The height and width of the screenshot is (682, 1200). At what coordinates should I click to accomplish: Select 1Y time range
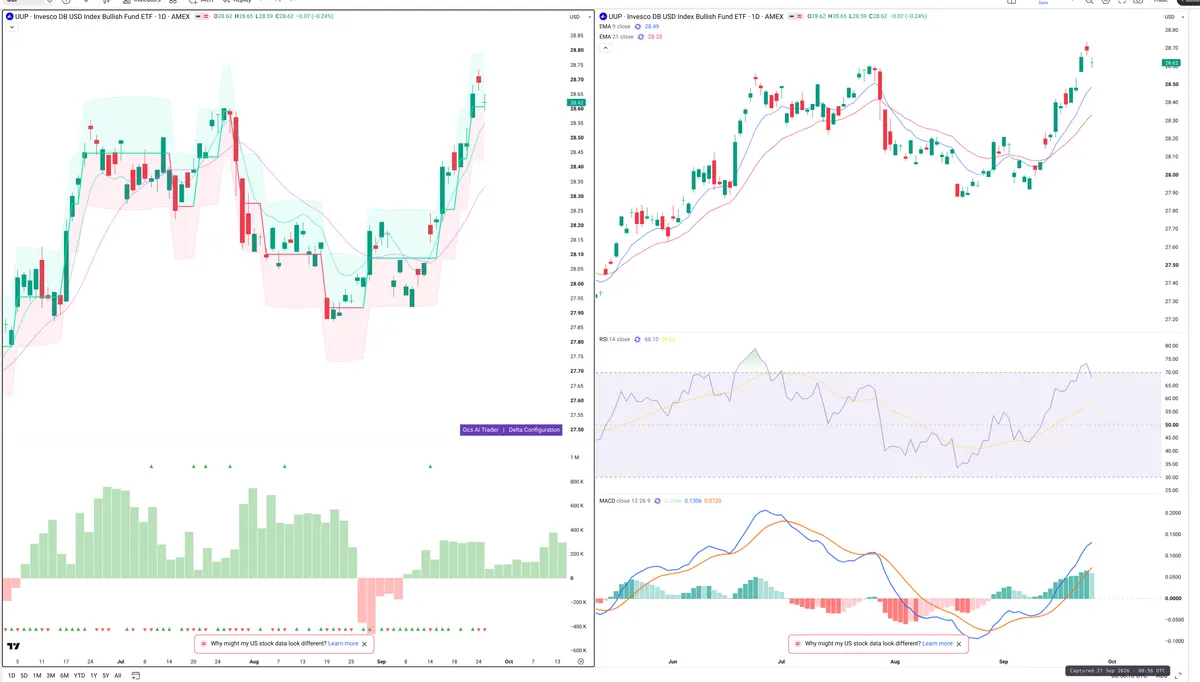coord(94,676)
